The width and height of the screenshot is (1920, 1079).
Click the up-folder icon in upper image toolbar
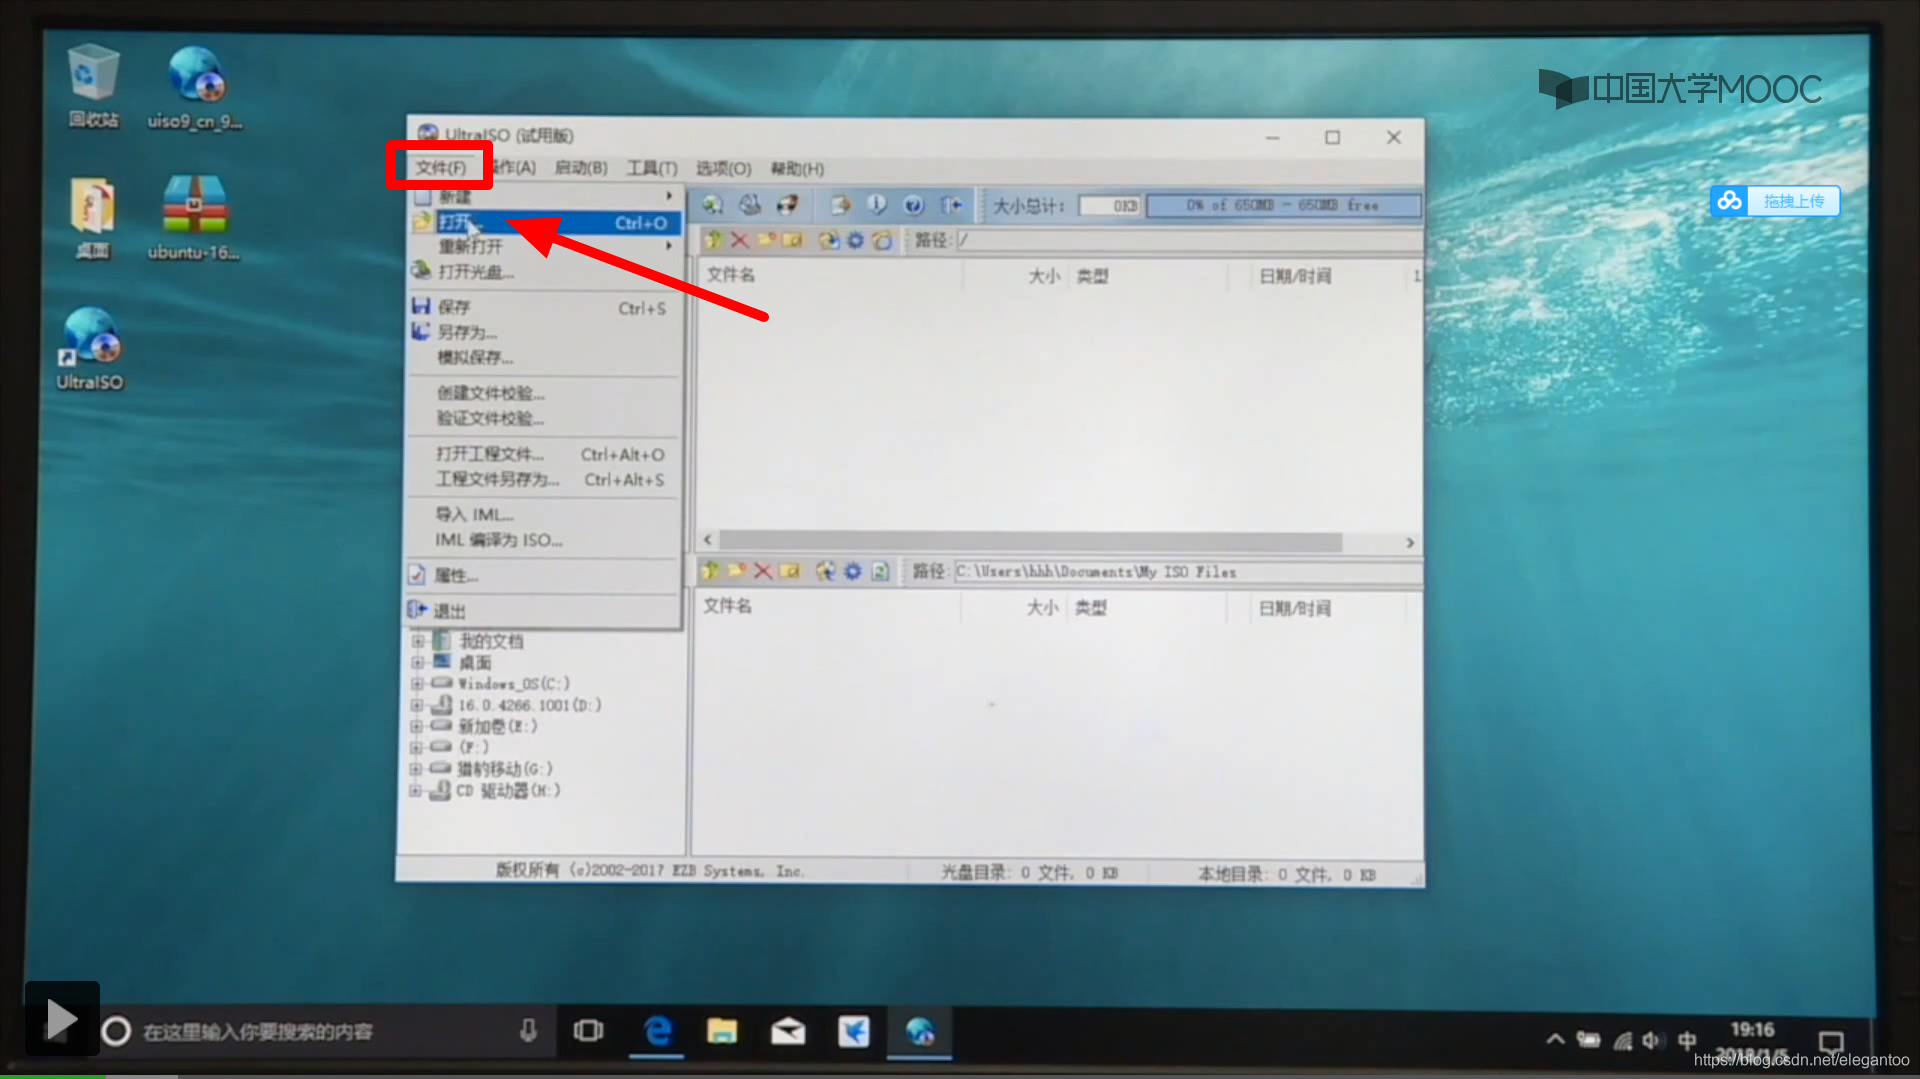click(x=714, y=240)
